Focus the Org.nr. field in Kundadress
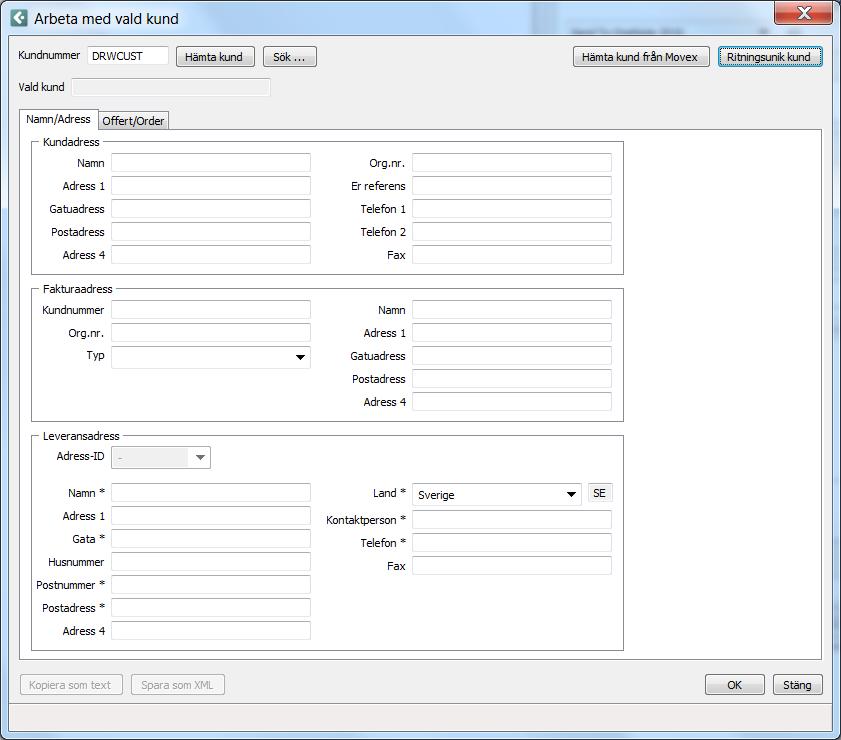This screenshot has height=740, width=841. (x=512, y=163)
